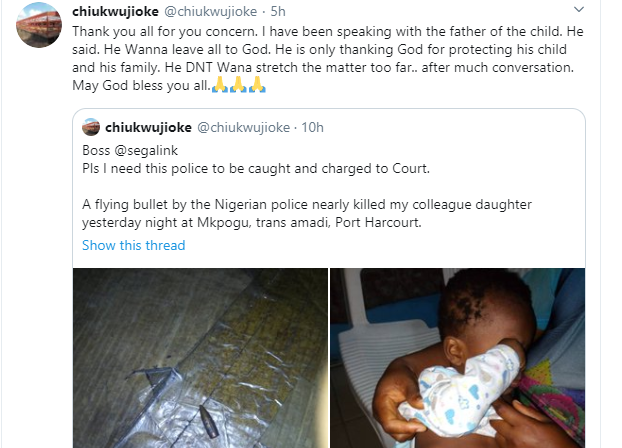Enlarge the bullet photo on the left
This screenshot has height=448, width=622.
coord(198,358)
